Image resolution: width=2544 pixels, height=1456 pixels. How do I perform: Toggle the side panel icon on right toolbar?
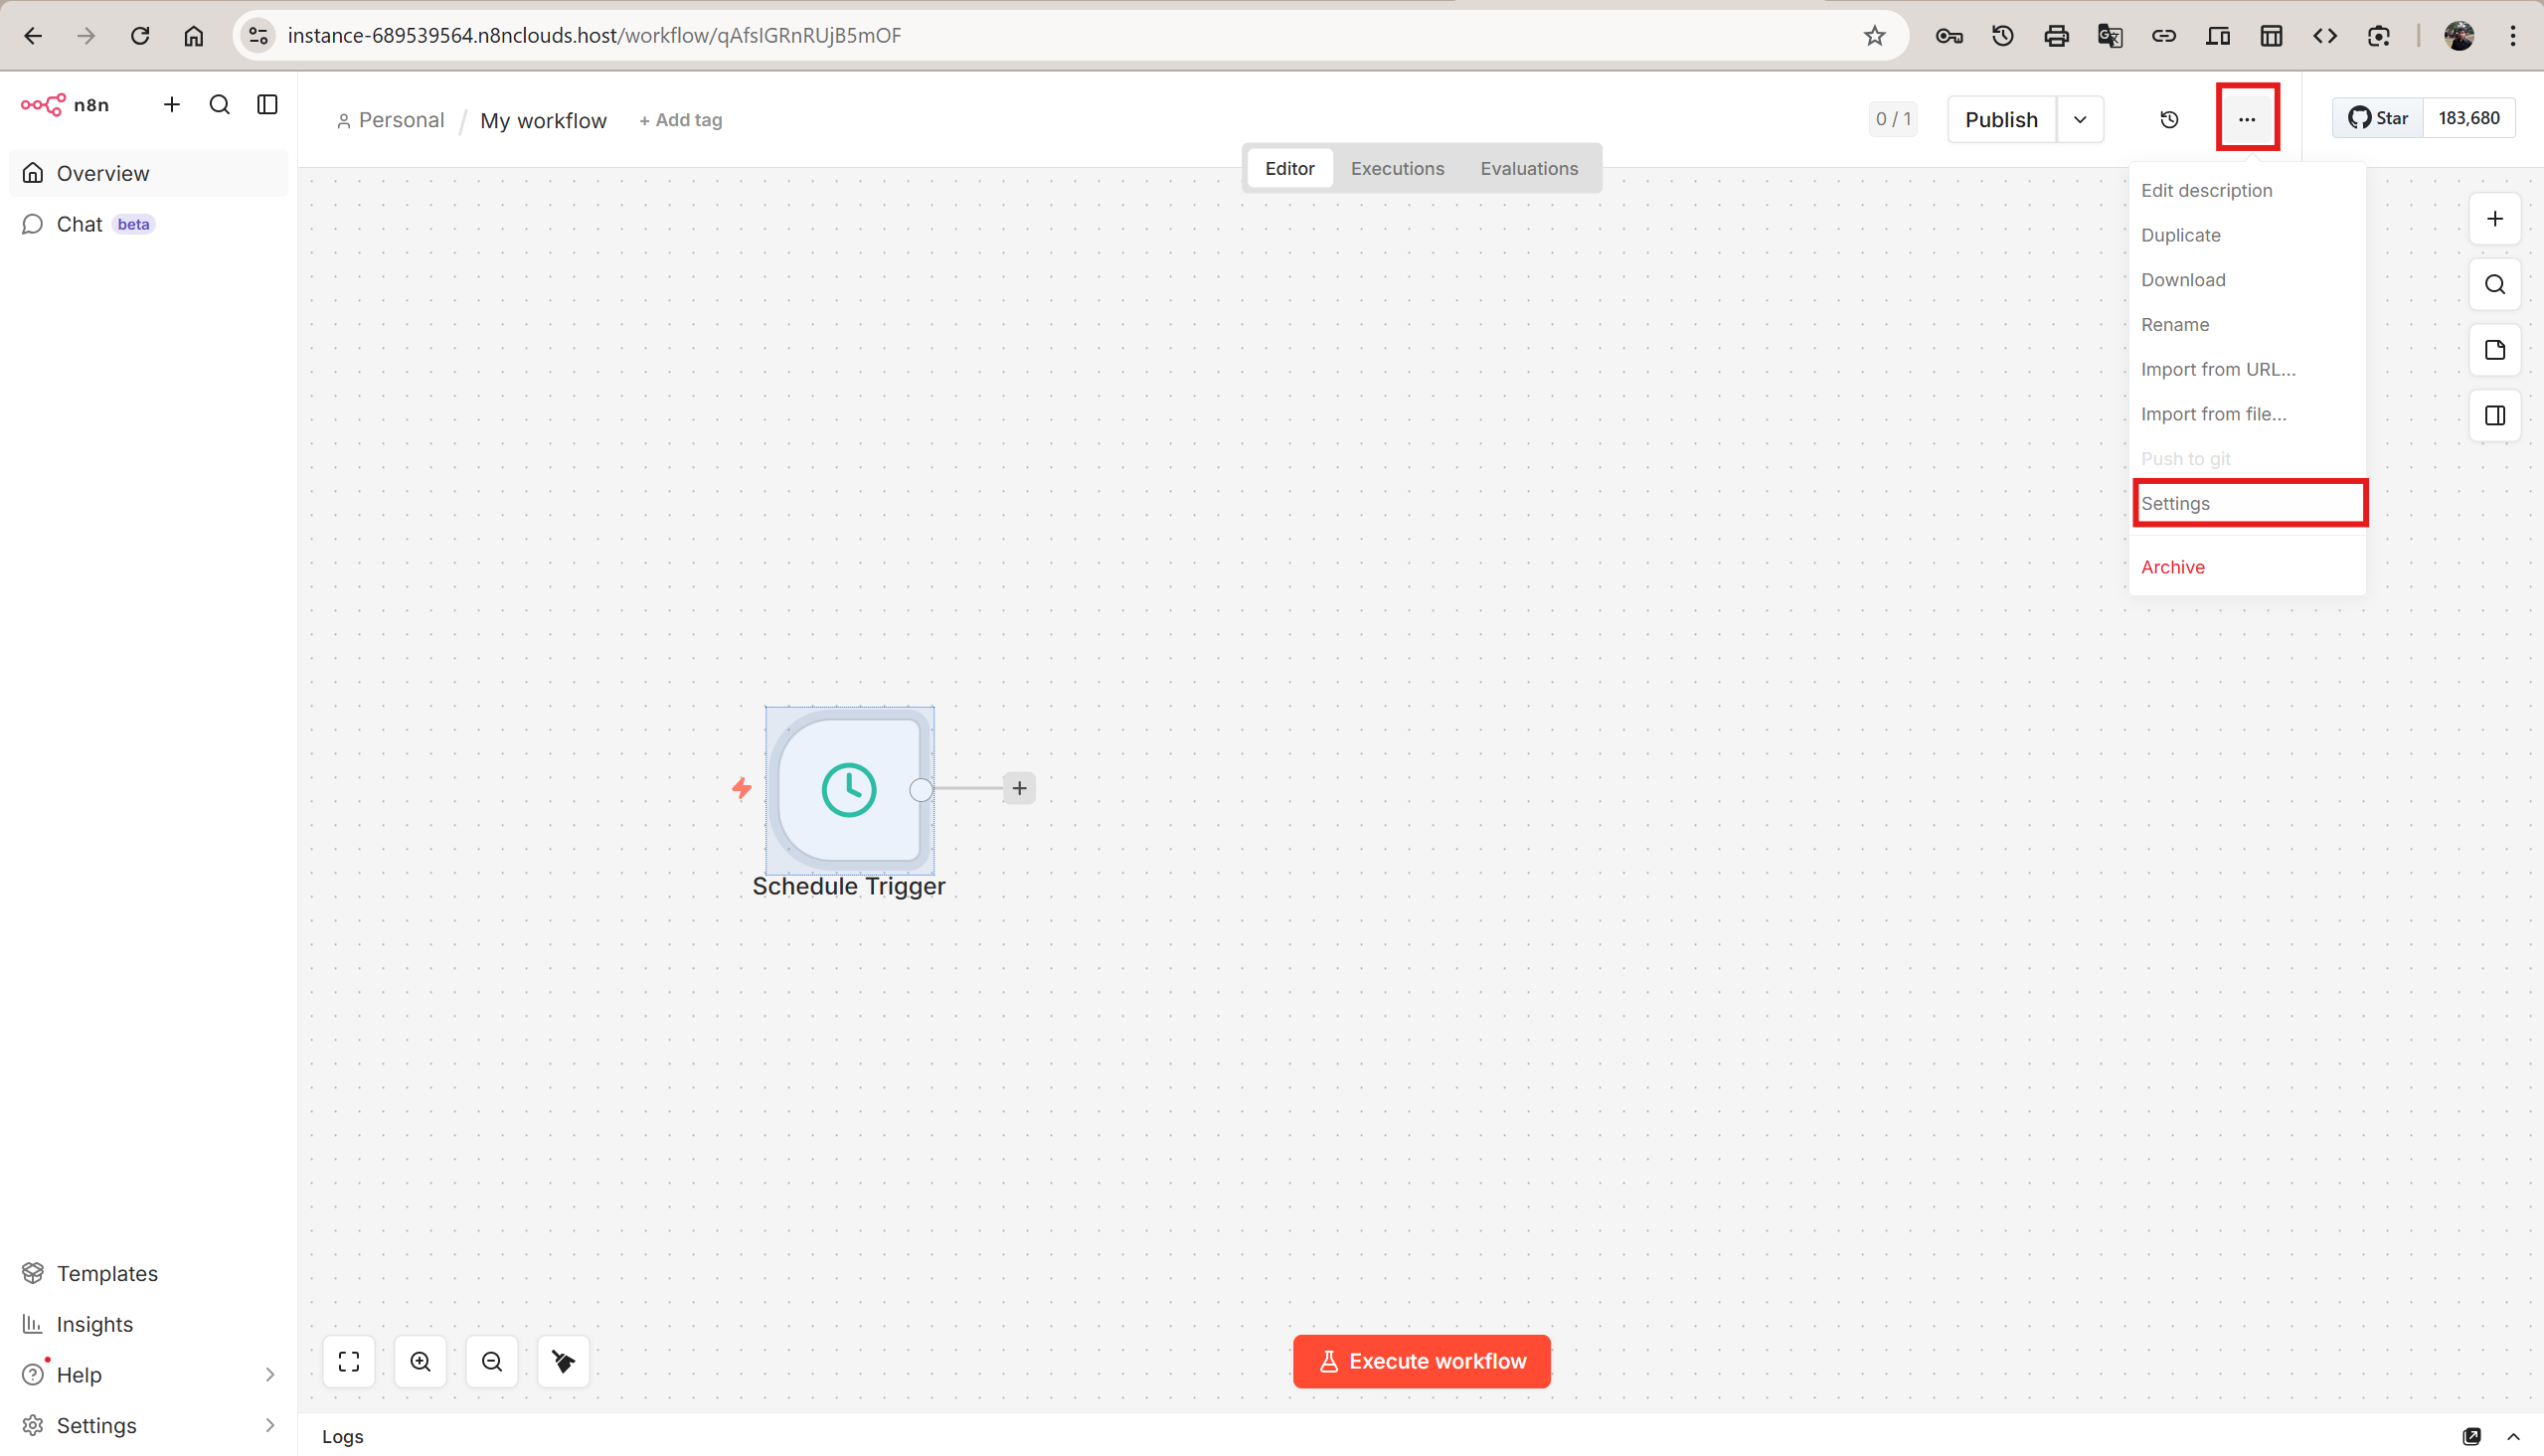[2495, 415]
